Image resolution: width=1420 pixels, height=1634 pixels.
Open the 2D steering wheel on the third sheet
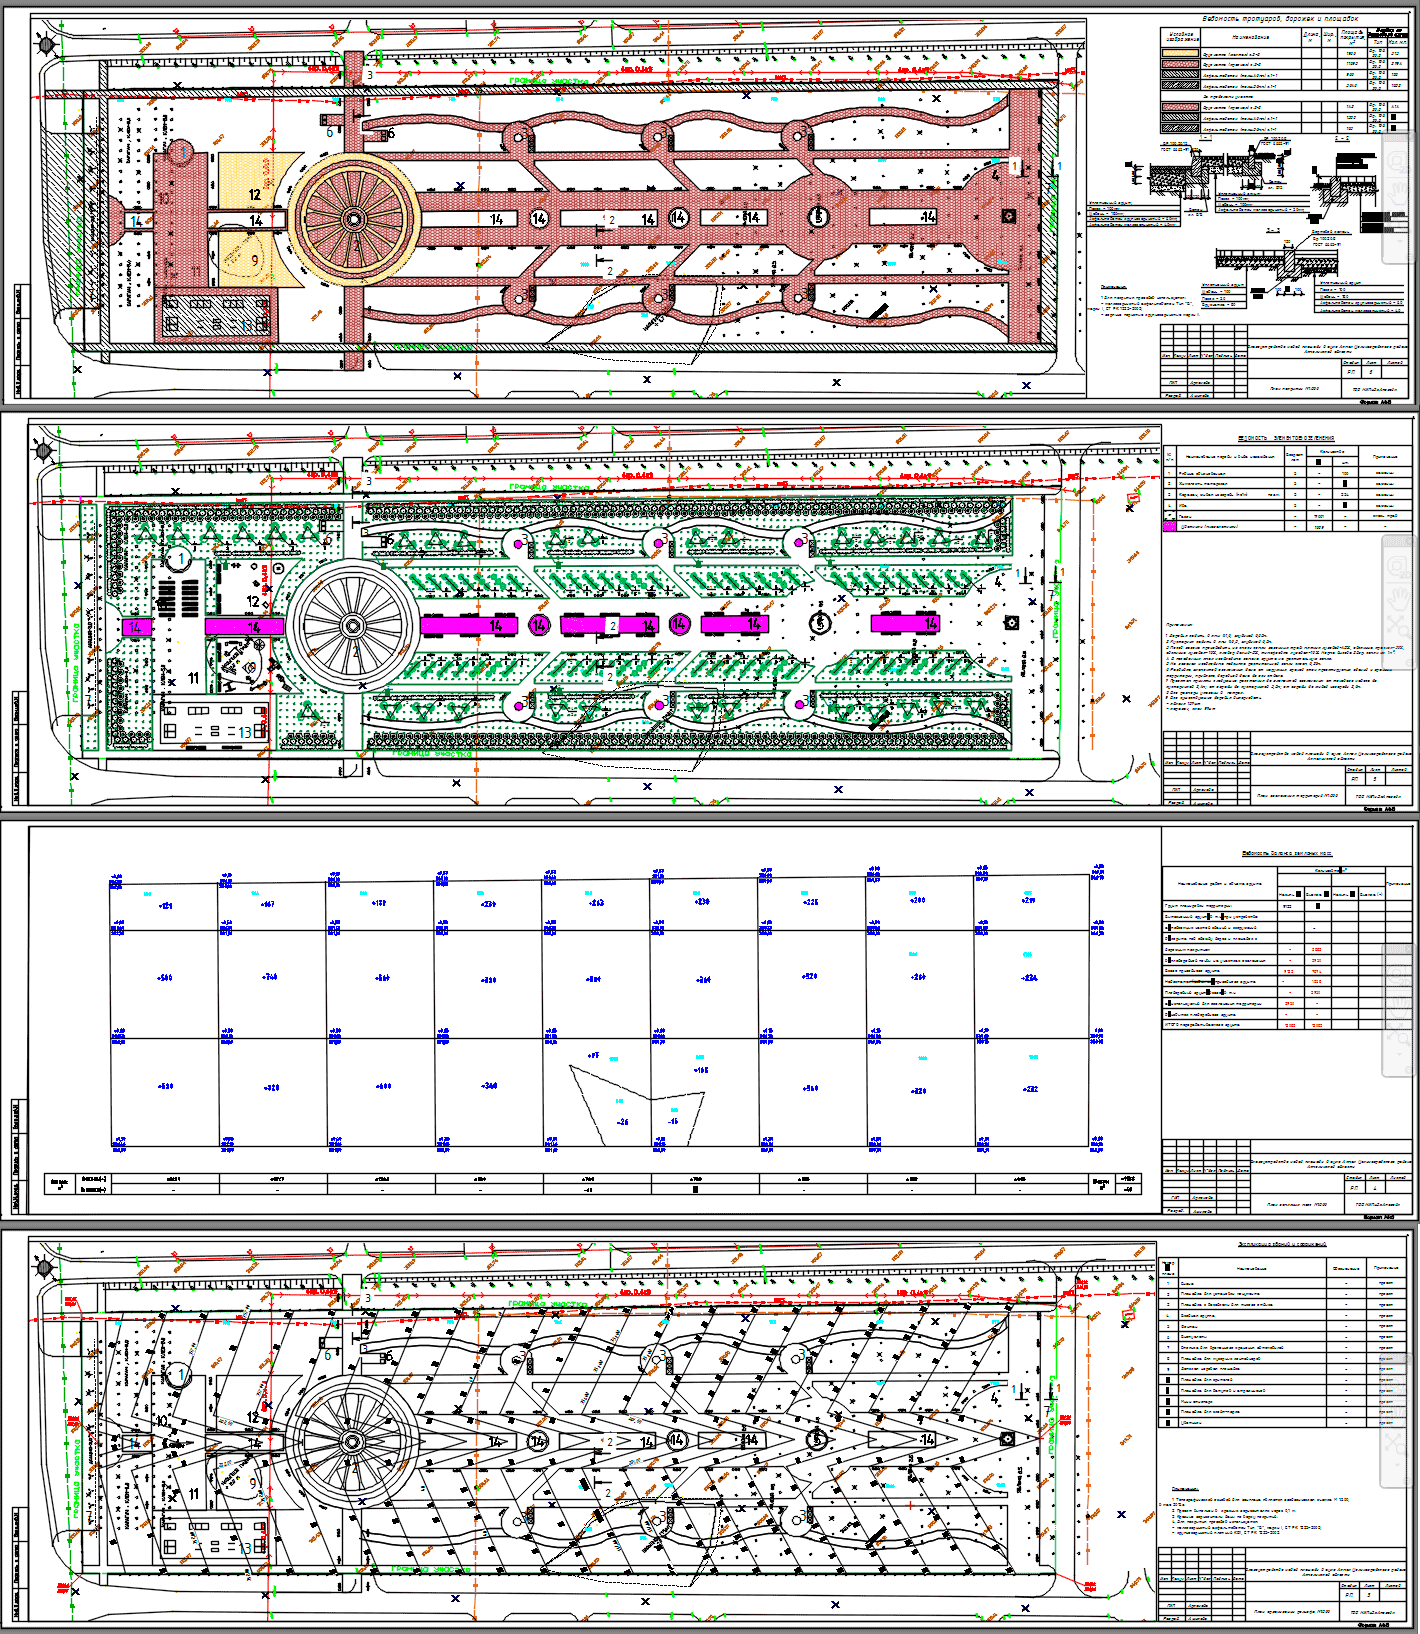1399,974
